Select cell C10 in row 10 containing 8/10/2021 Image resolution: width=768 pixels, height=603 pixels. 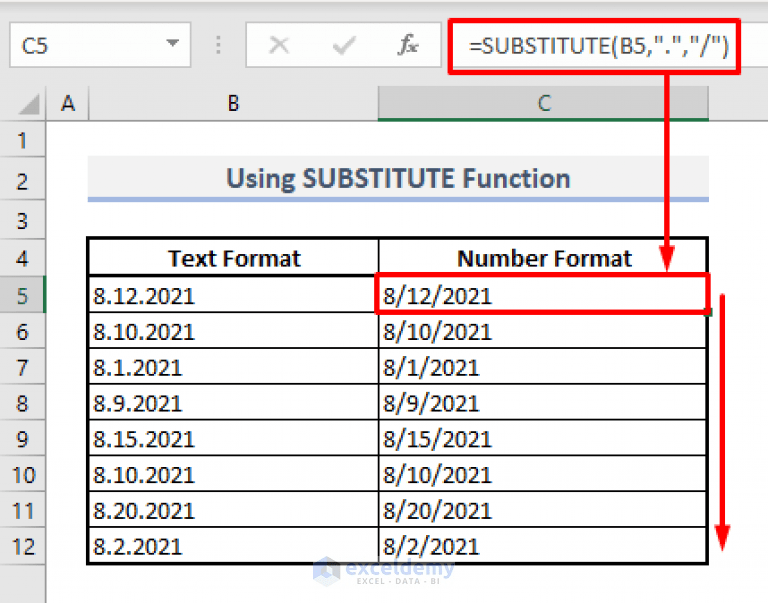click(x=543, y=474)
